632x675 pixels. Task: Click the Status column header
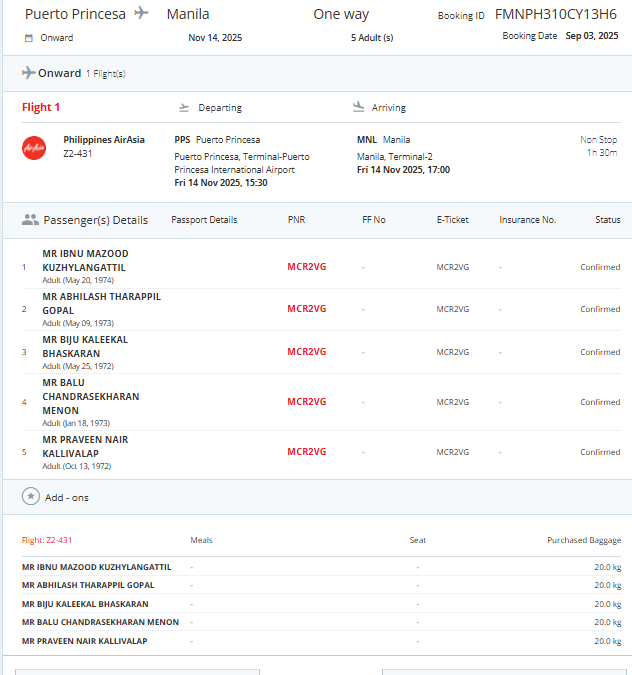coord(608,220)
